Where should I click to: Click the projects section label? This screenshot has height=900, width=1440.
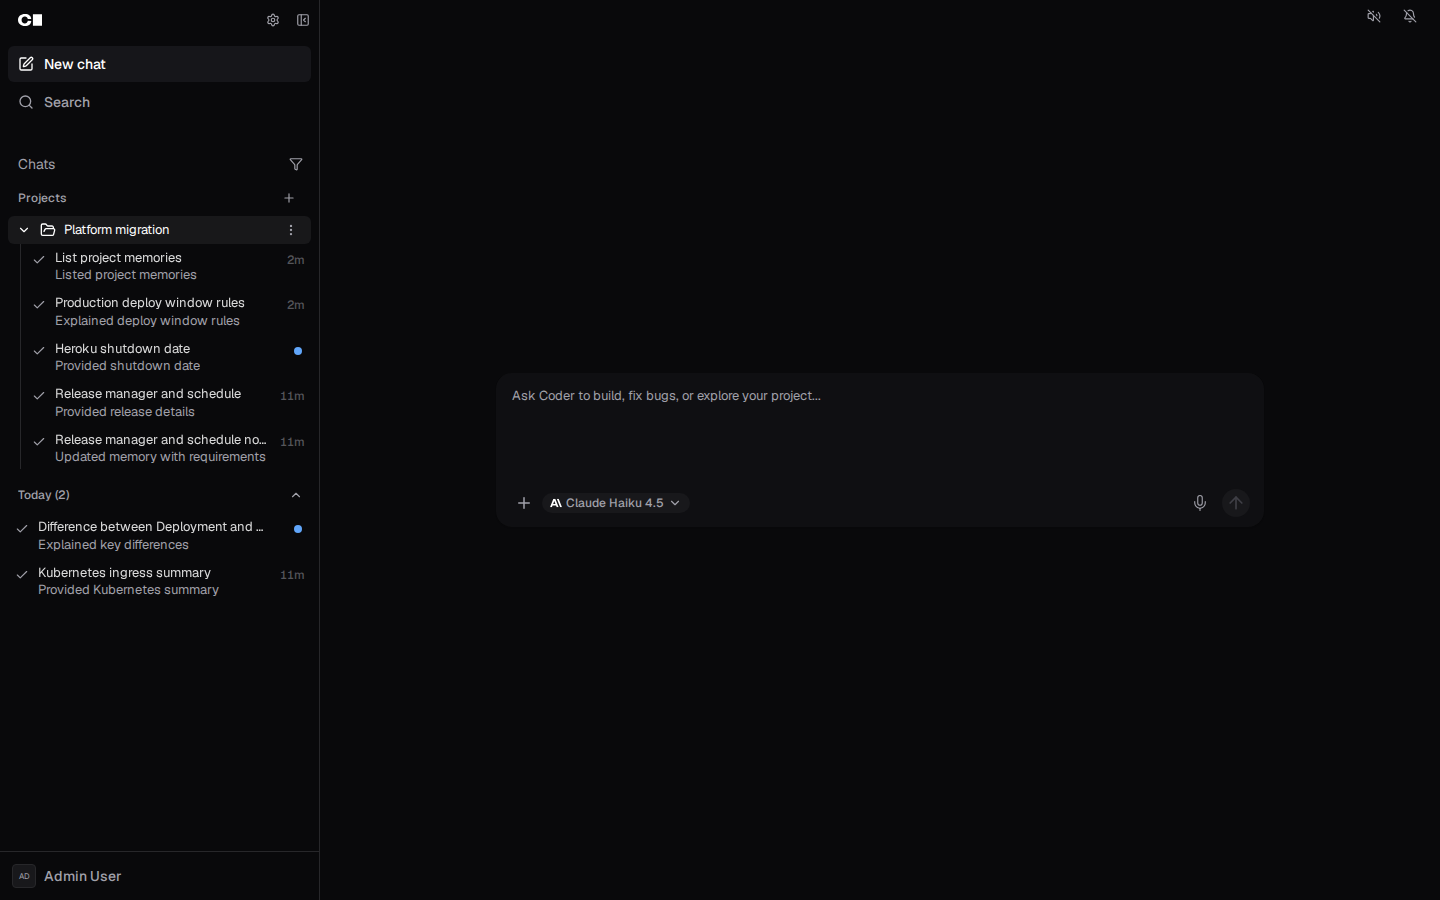pyautogui.click(x=42, y=198)
